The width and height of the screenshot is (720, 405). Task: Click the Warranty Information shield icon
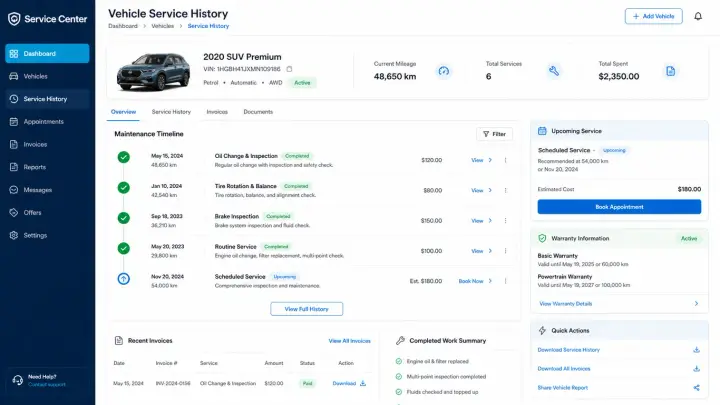point(542,238)
